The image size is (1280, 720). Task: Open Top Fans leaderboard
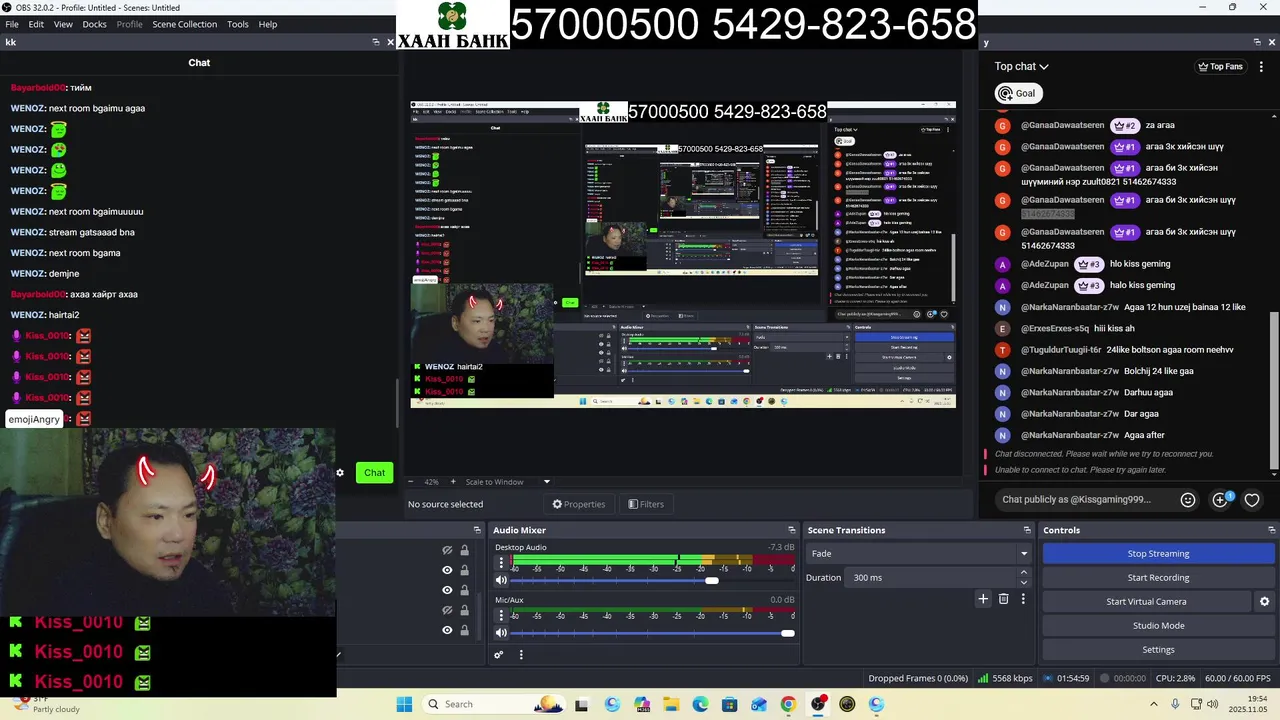(x=1220, y=67)
